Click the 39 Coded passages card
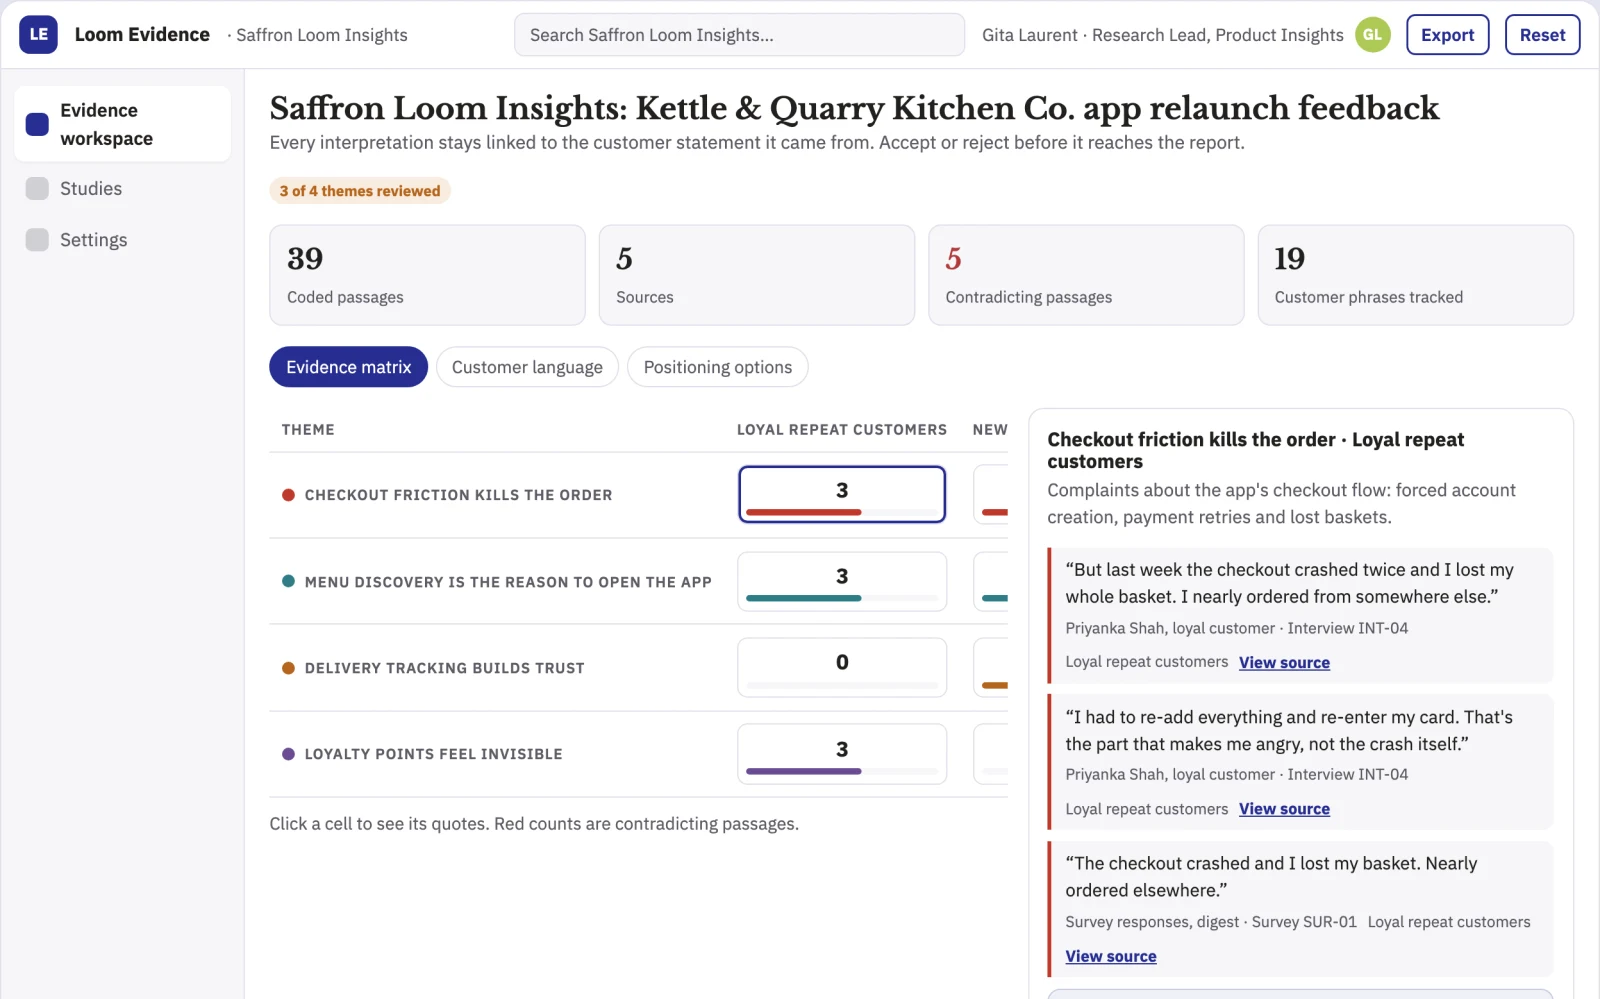 click(x=427, y=275)
